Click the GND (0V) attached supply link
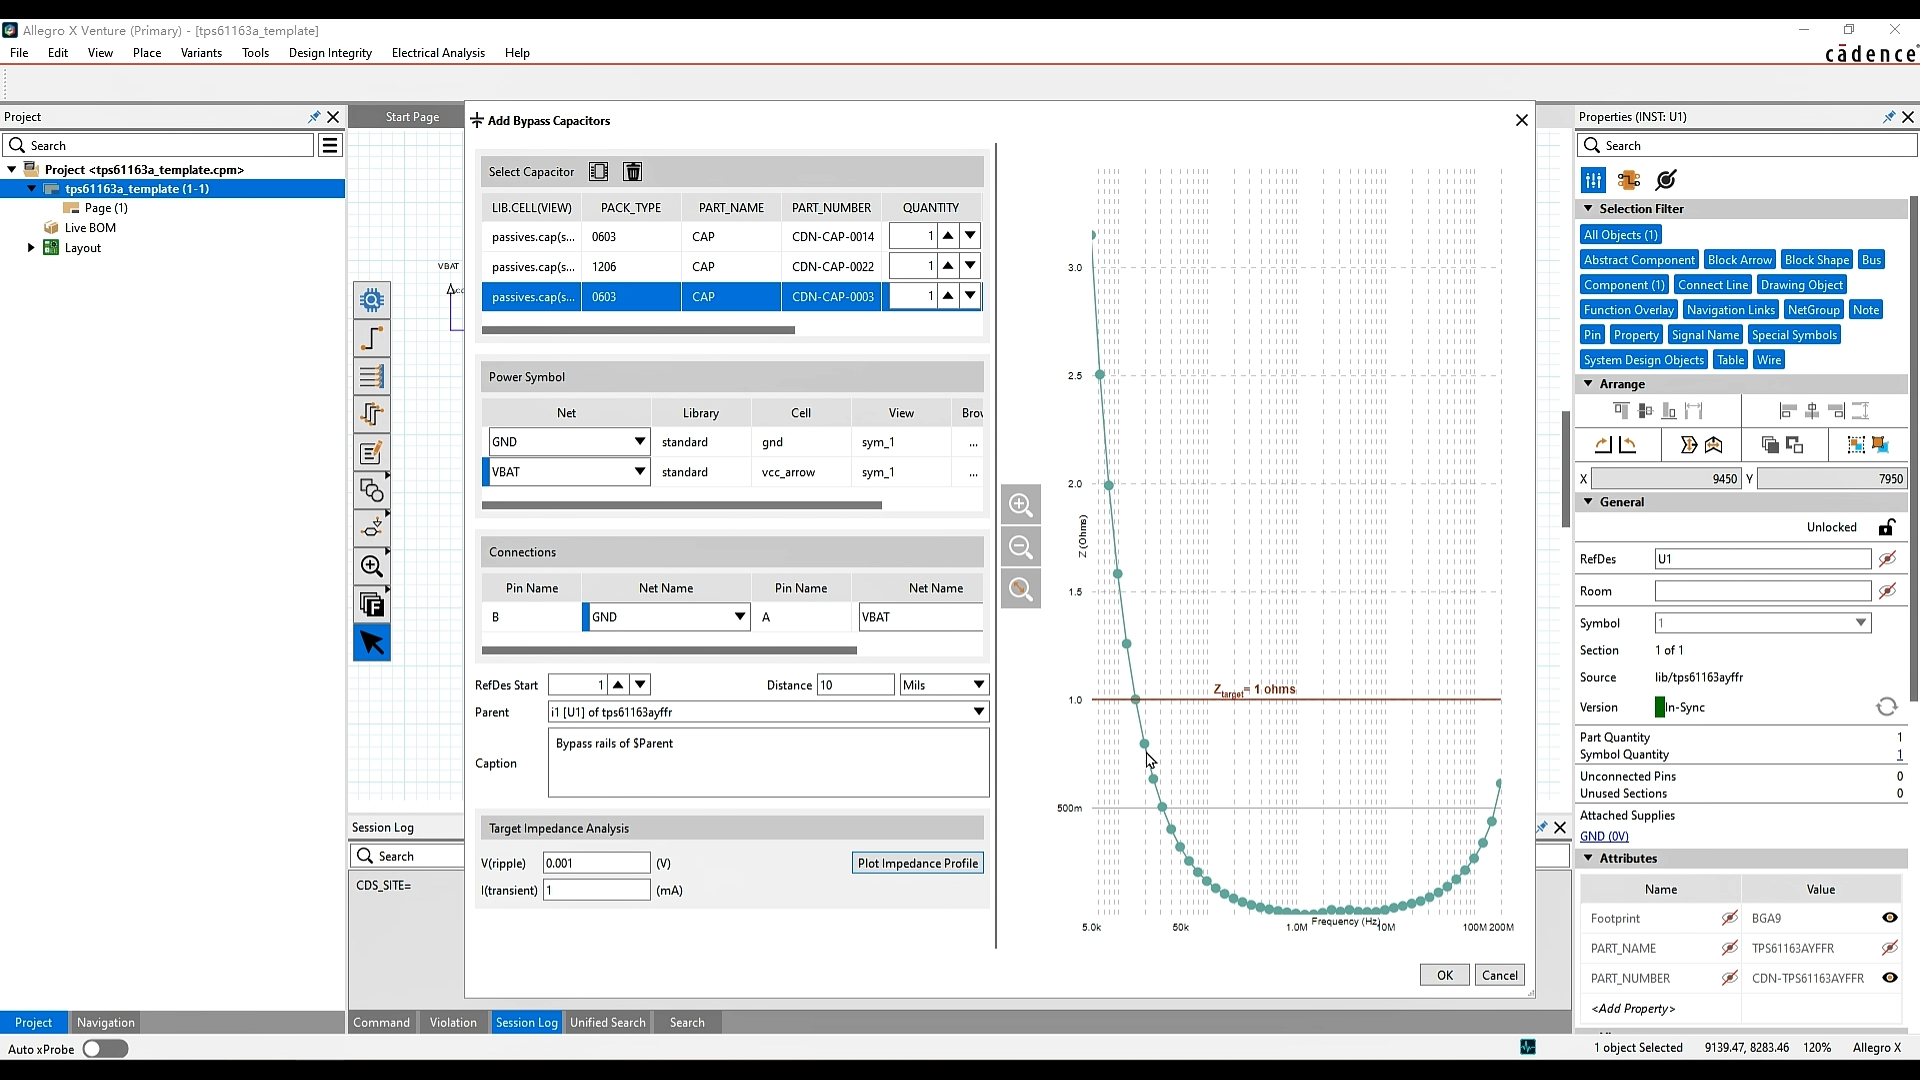1920x1080 pixels. [1604, 836]
